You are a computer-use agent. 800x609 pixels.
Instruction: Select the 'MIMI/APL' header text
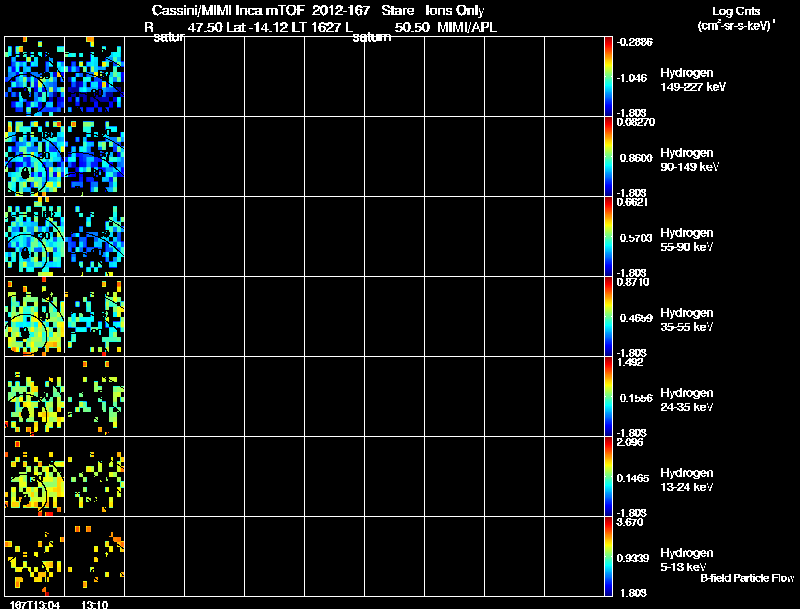(467, 28)
